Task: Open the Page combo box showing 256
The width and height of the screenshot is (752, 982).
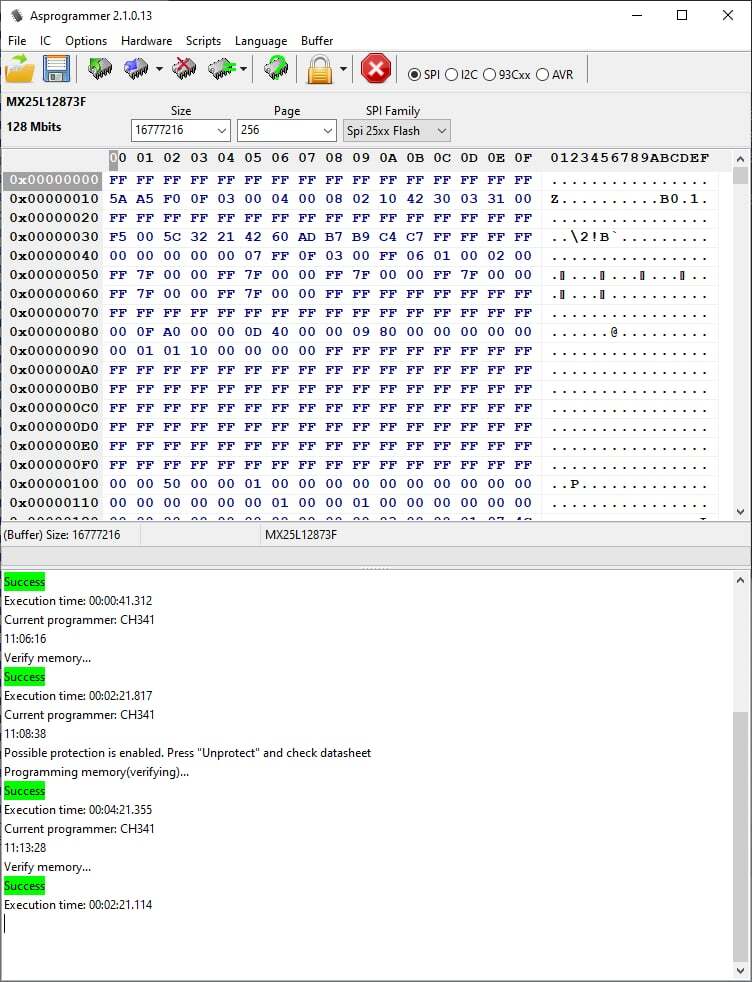Action: click(x=286, y=130)
